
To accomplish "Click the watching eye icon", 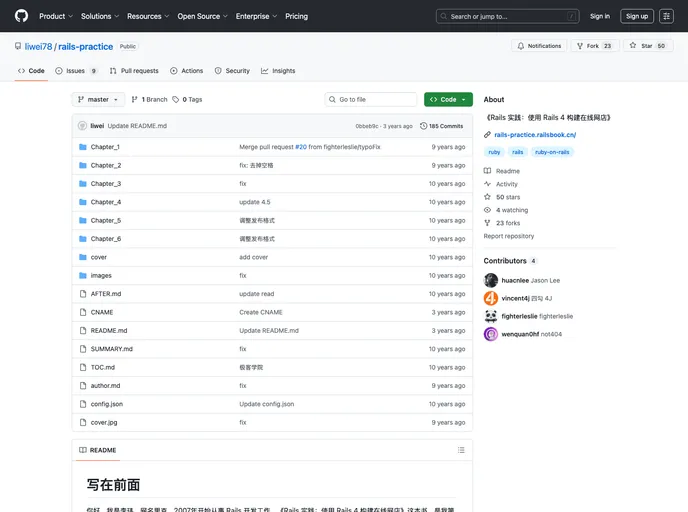I will [487, 210].
